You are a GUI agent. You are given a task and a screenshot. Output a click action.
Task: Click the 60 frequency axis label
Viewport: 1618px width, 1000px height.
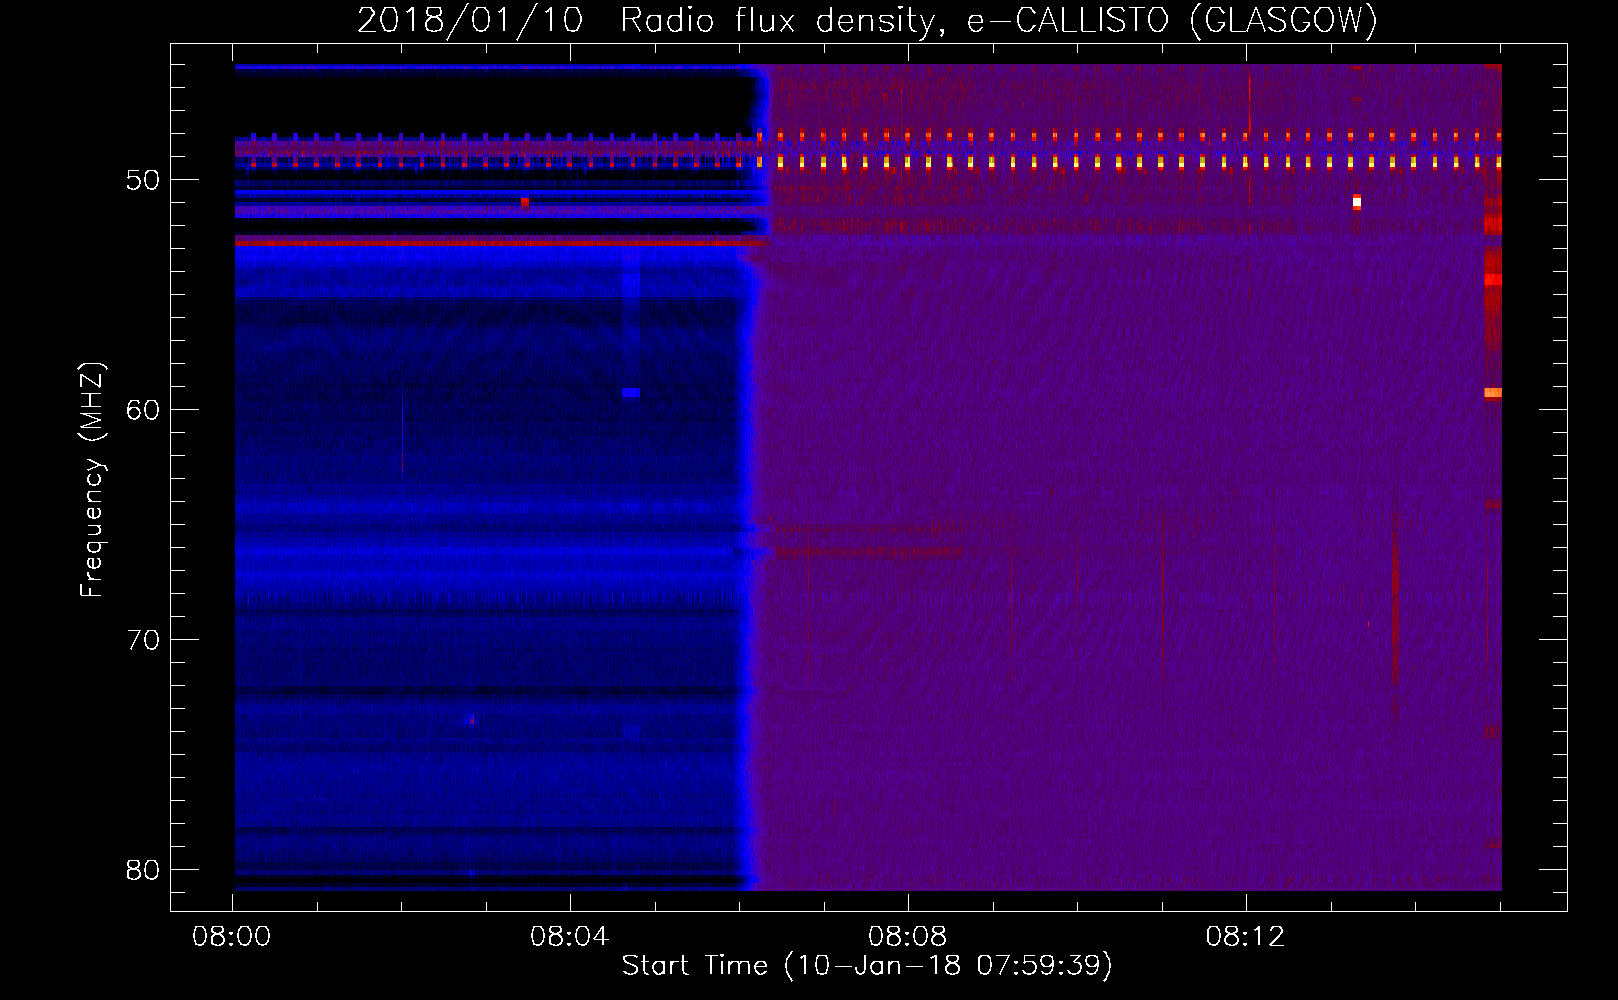[143, 410]
